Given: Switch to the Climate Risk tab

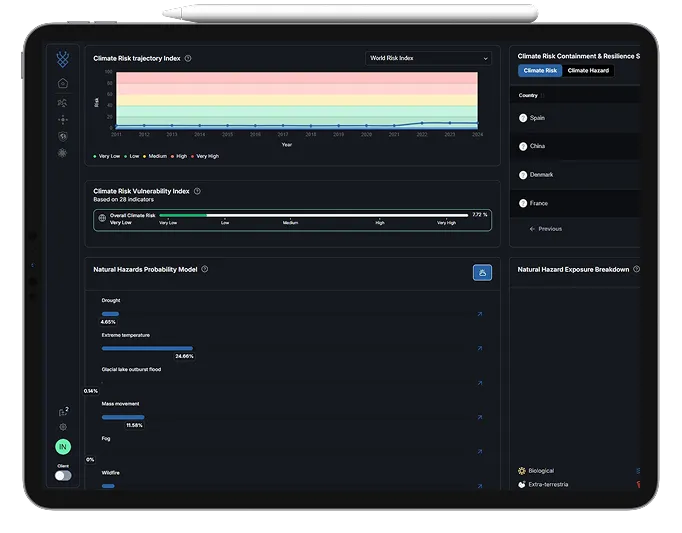Looking at the screenshot, I should [x=540, y=70].
